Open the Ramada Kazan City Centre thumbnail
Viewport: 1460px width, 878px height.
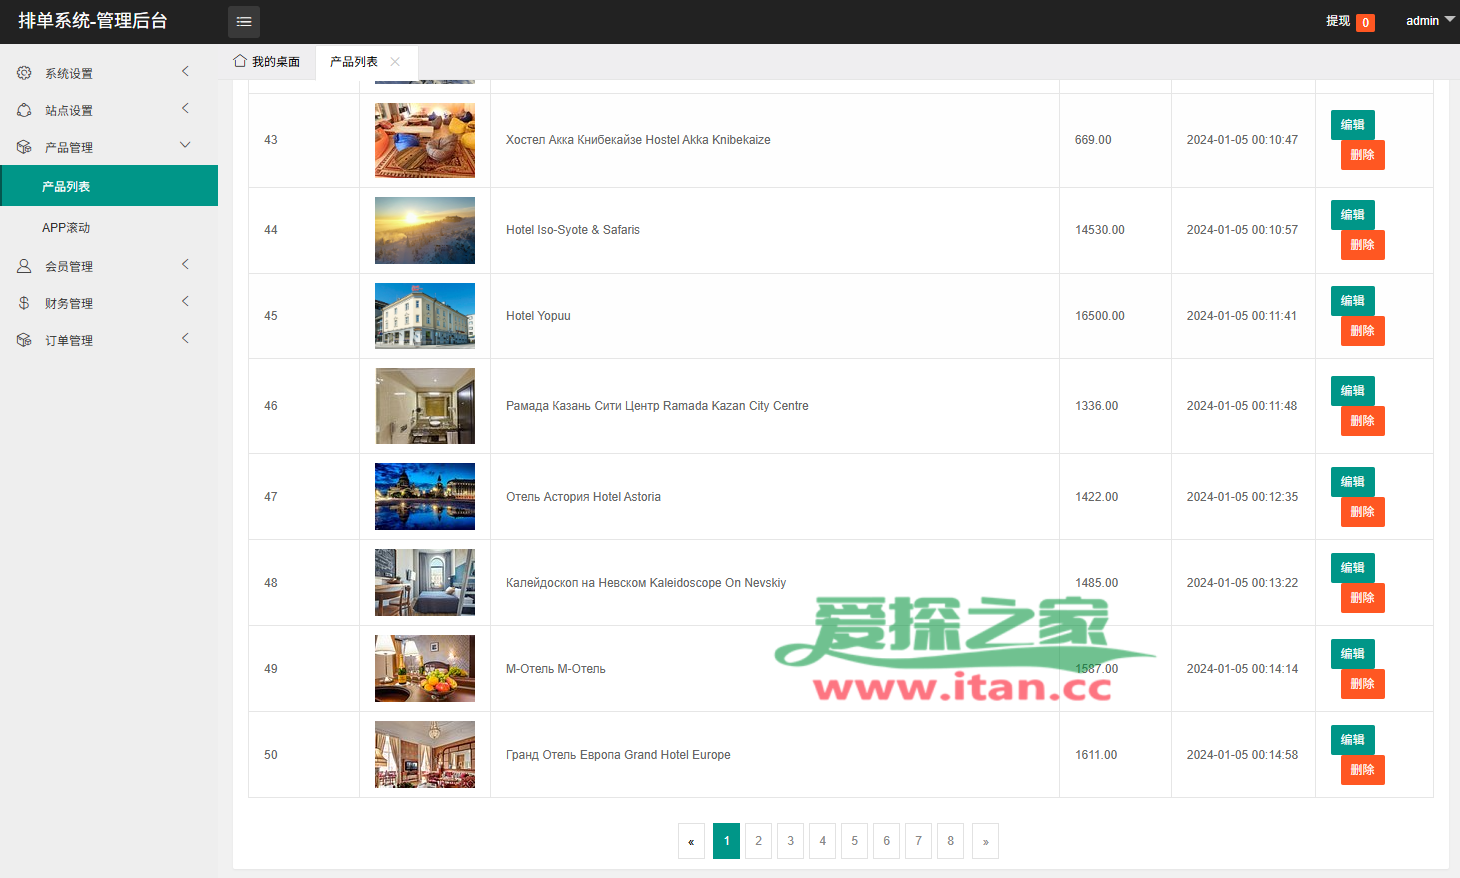[425, 406]
